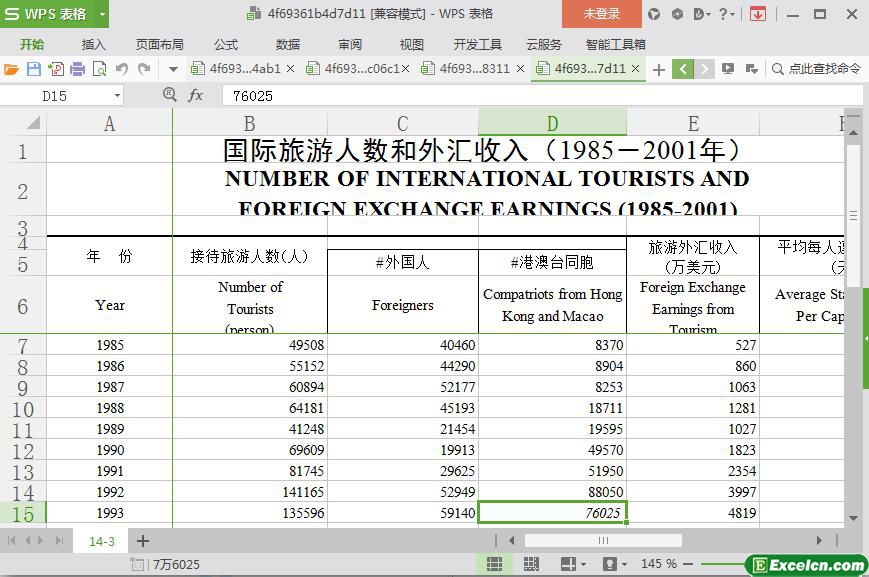Open a new document tab with plus
This screenshot has height=577, width=869.
pos(658,69)
